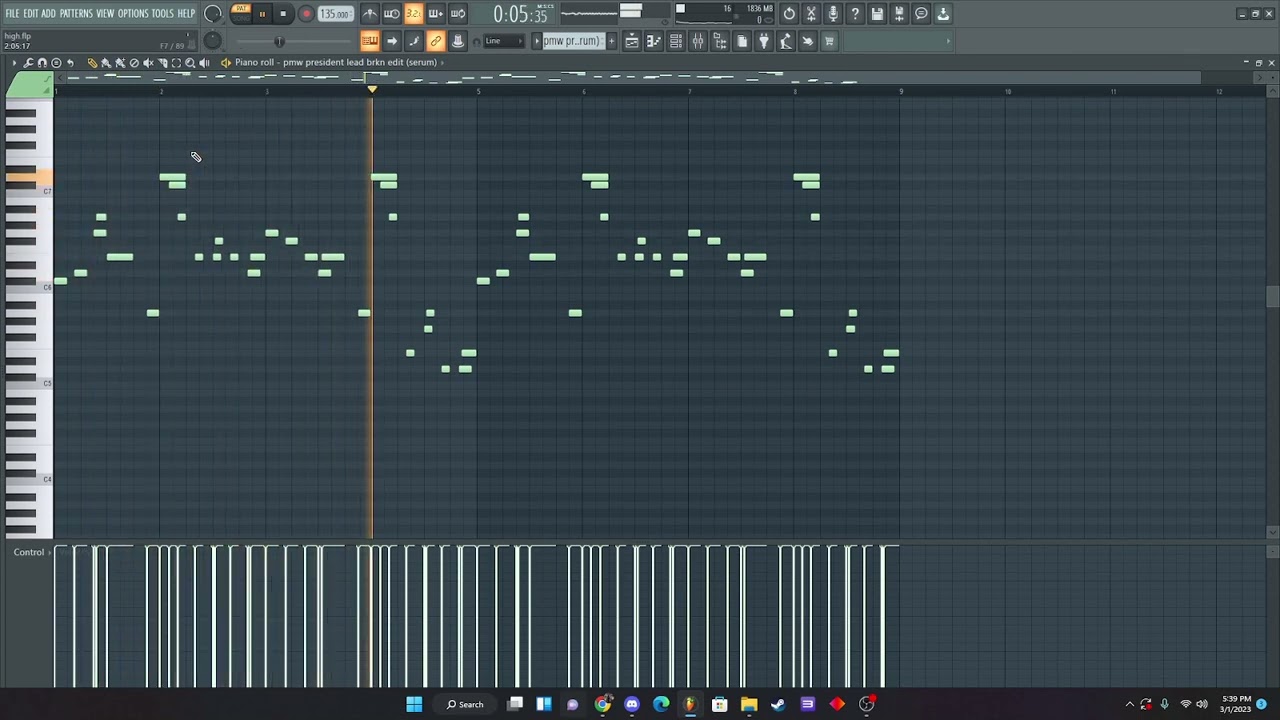Add new pattern with plus button
This screenshot has height=720, width=1280.
(x=612, y=41)
